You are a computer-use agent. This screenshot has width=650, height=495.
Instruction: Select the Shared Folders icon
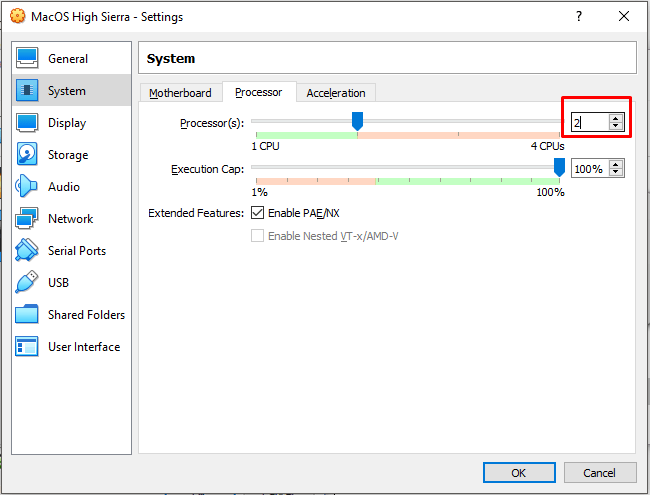pyautogui.click(x=28, y=315)
